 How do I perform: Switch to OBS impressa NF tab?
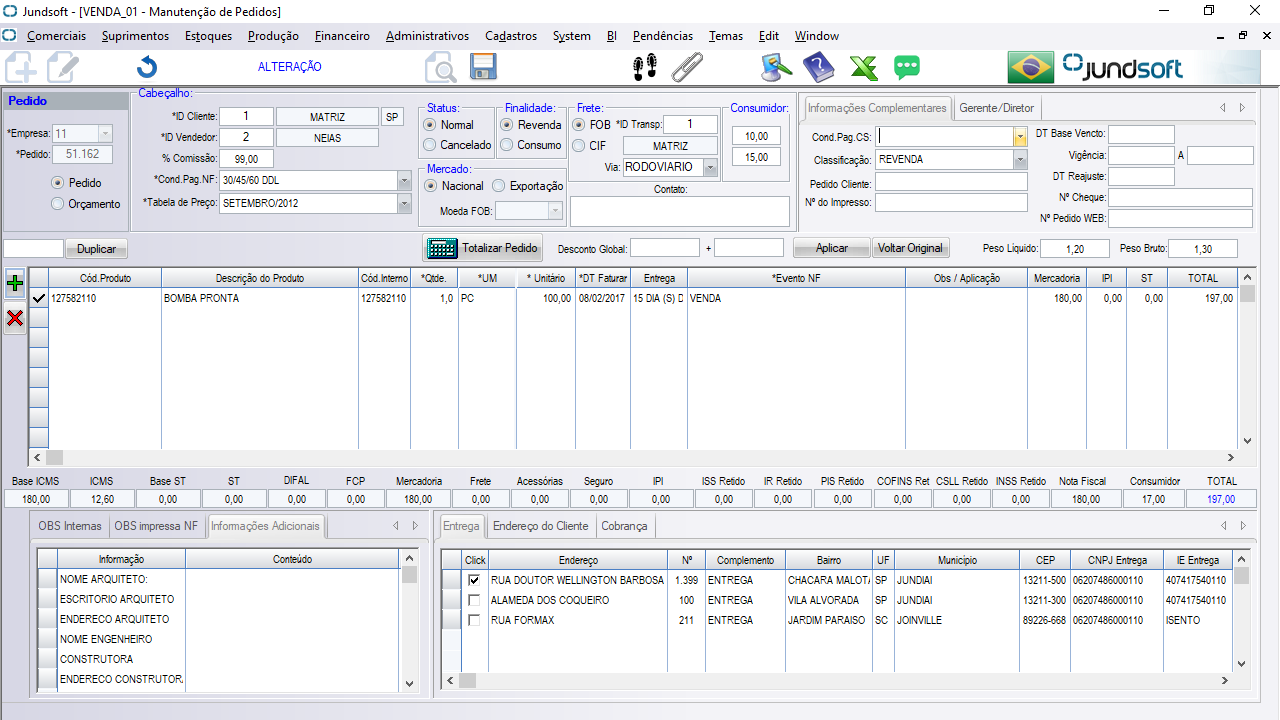pyautogui.click(x=156, y=526)
